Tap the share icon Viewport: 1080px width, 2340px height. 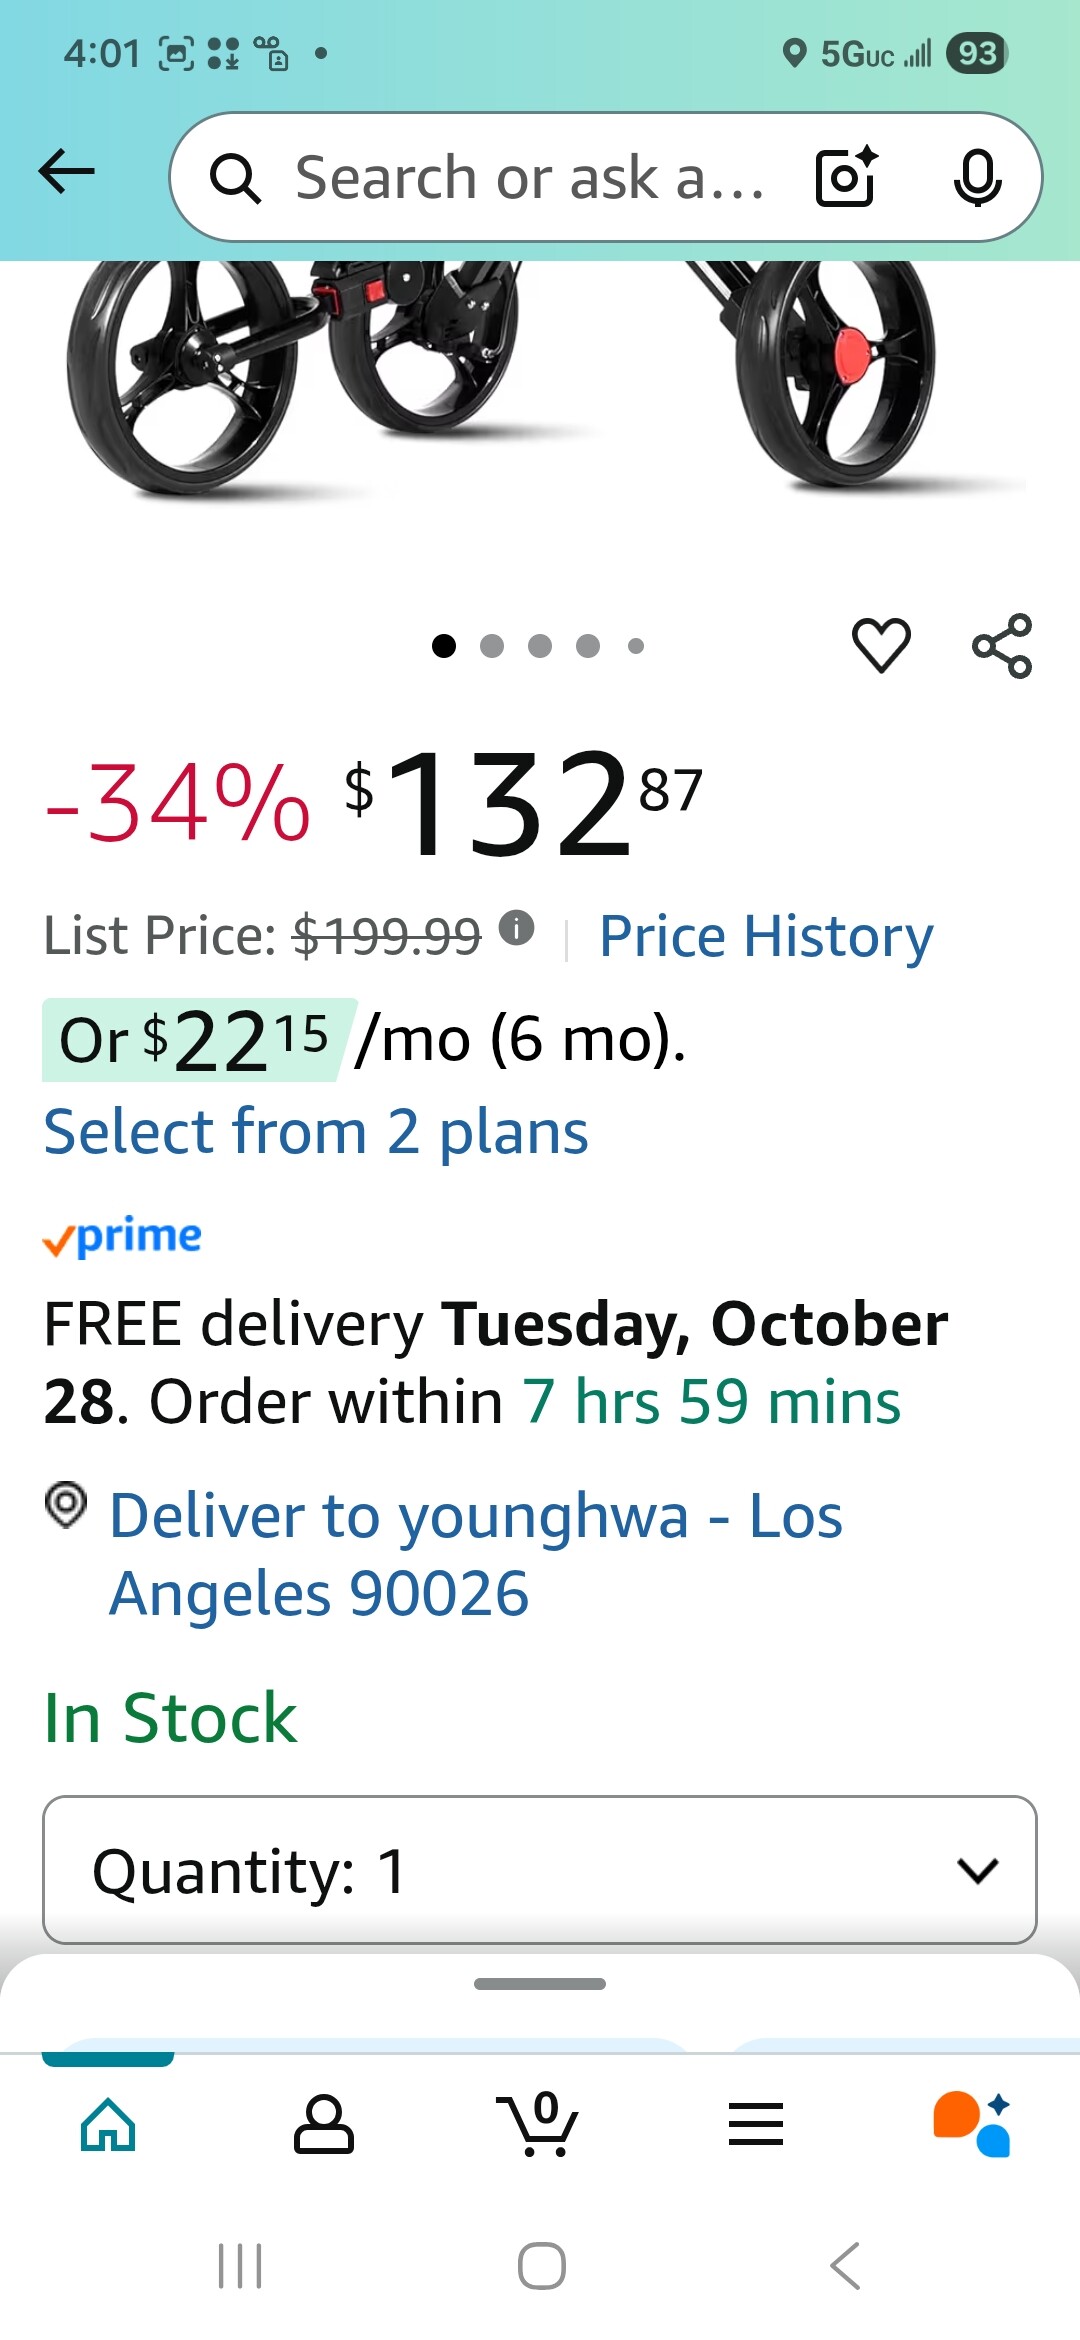pyautogui.click(x=1002, y=646)
